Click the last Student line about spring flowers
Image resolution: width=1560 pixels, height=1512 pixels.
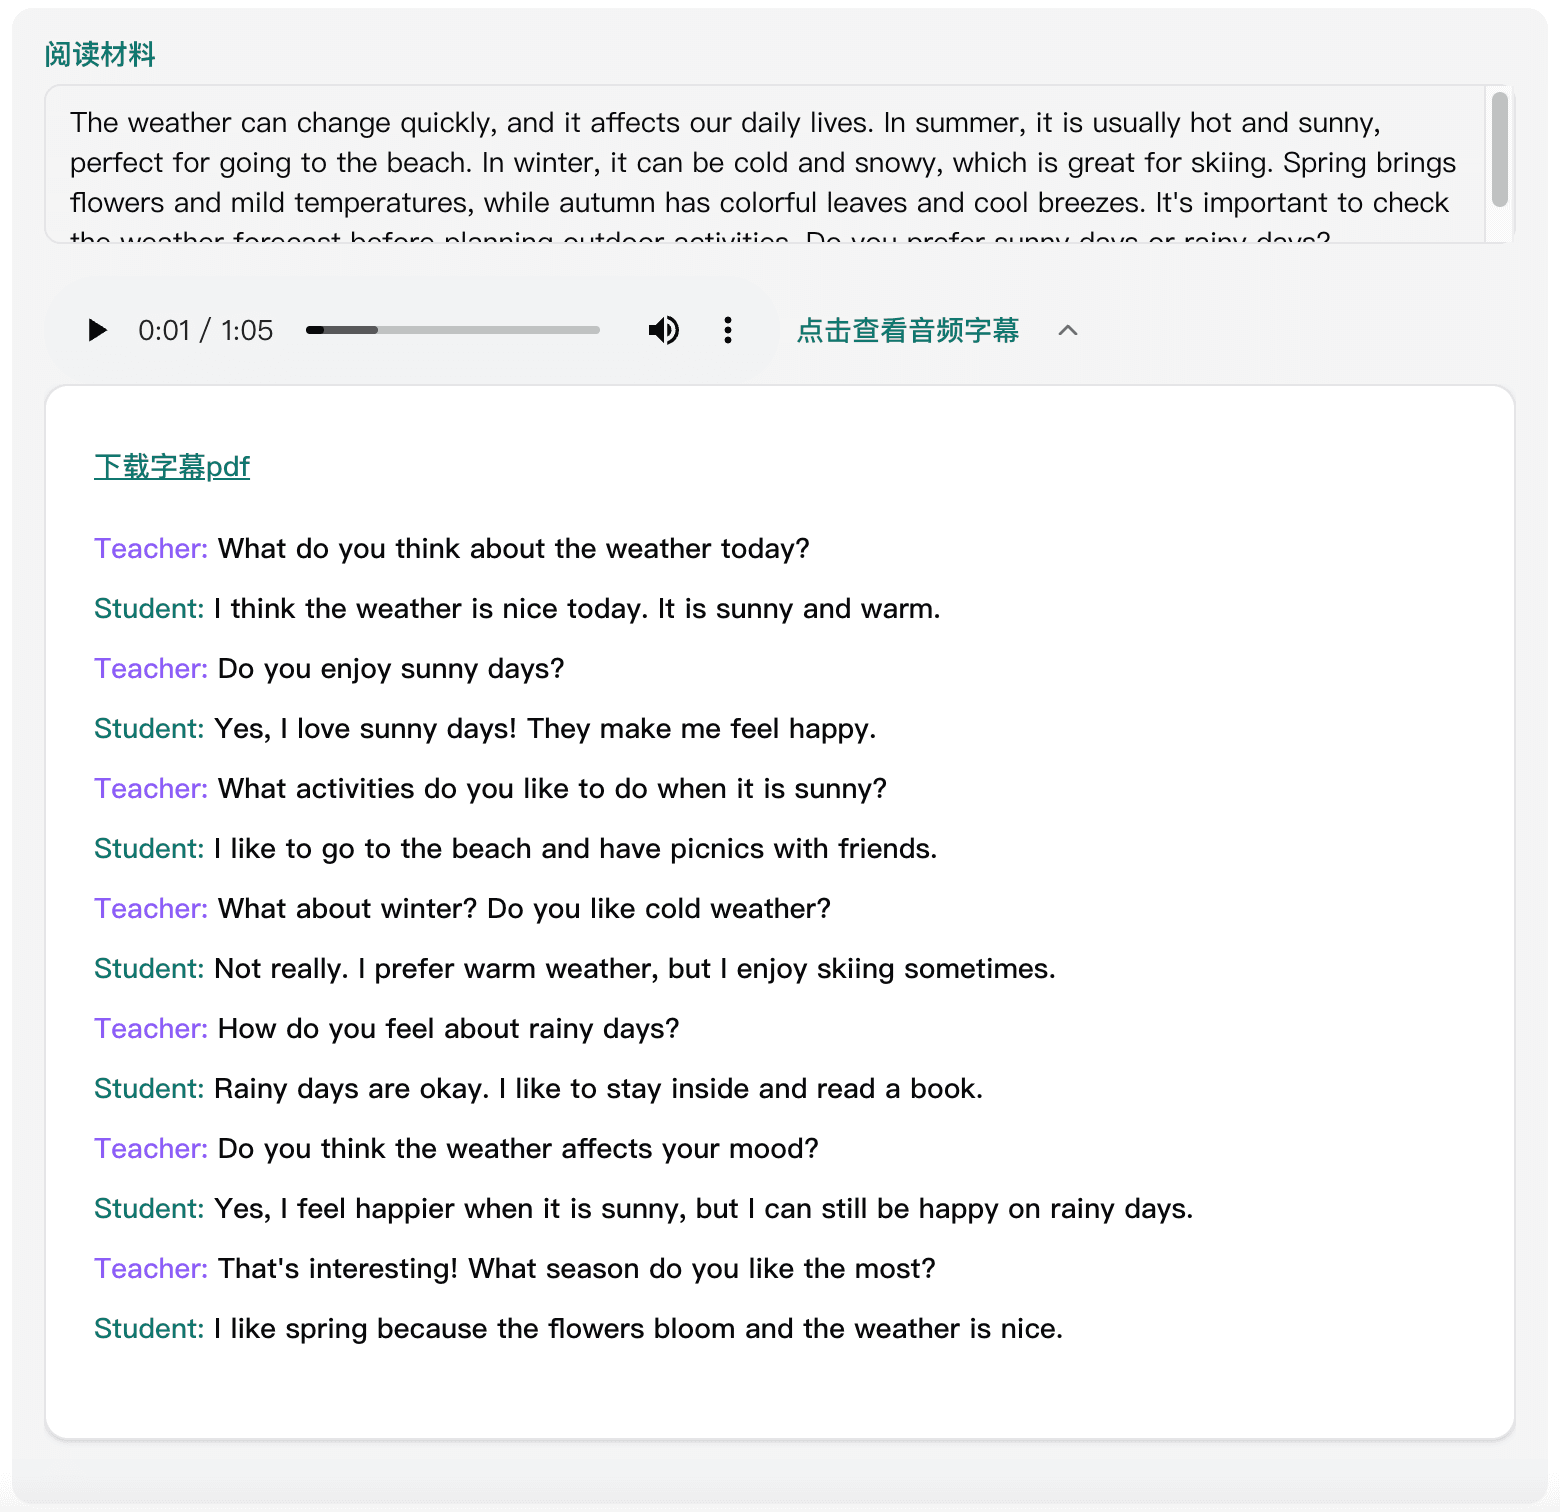point(638,1328)
